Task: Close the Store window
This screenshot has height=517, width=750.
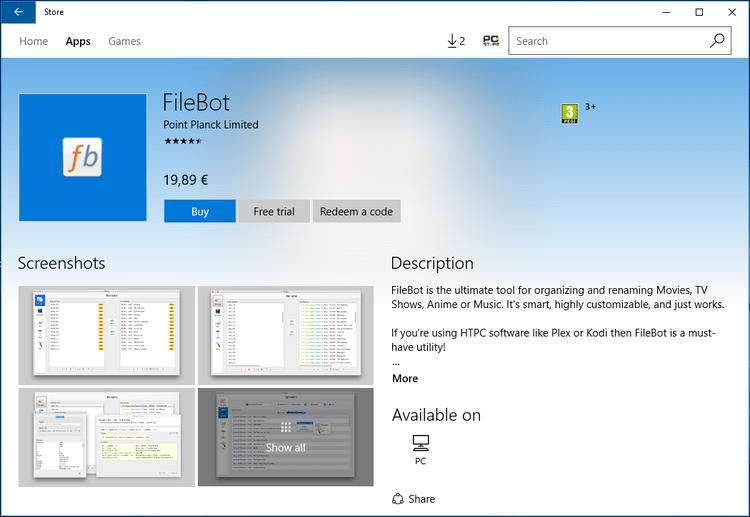Action: [x=732, y=12]
